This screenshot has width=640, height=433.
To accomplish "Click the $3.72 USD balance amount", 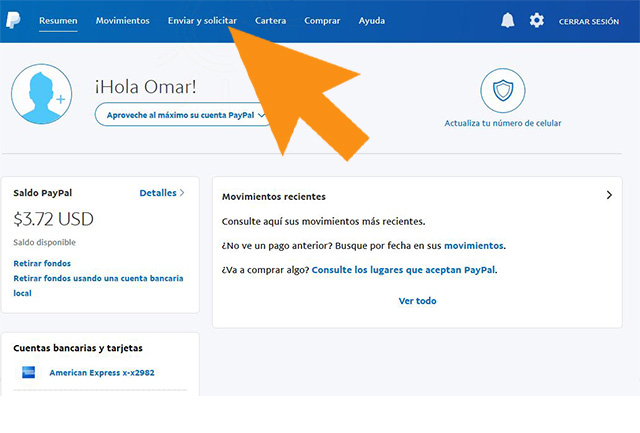I will [x=53, y=219].
